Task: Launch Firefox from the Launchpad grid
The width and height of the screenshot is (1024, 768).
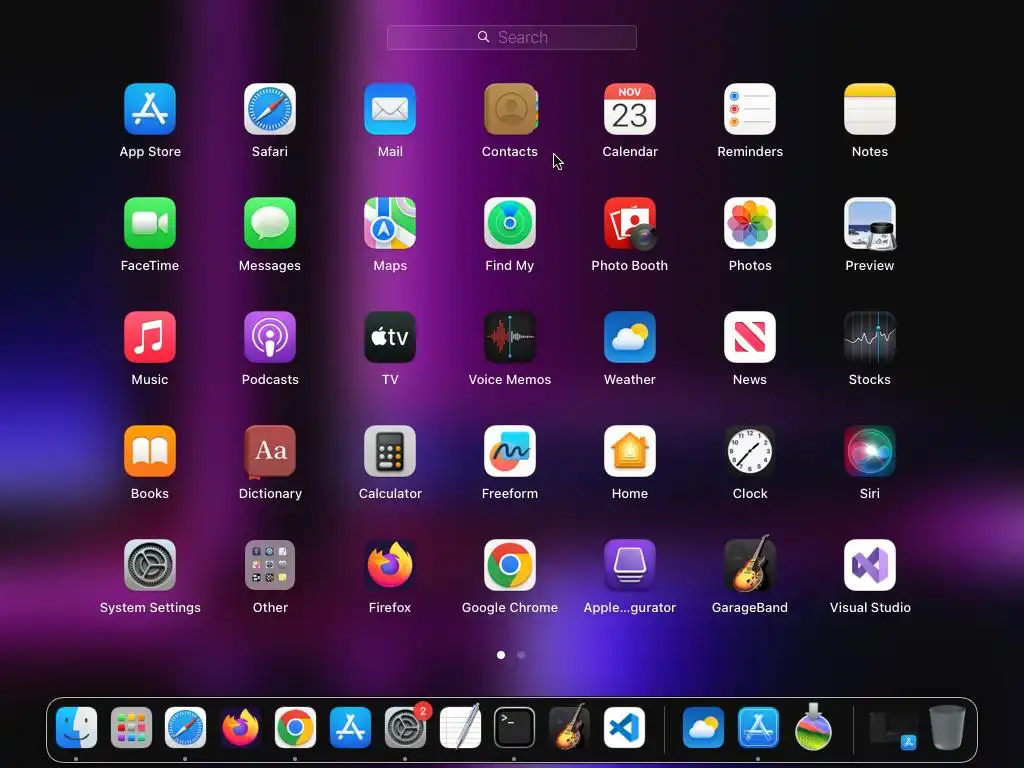Action: [x=390, y=565]
